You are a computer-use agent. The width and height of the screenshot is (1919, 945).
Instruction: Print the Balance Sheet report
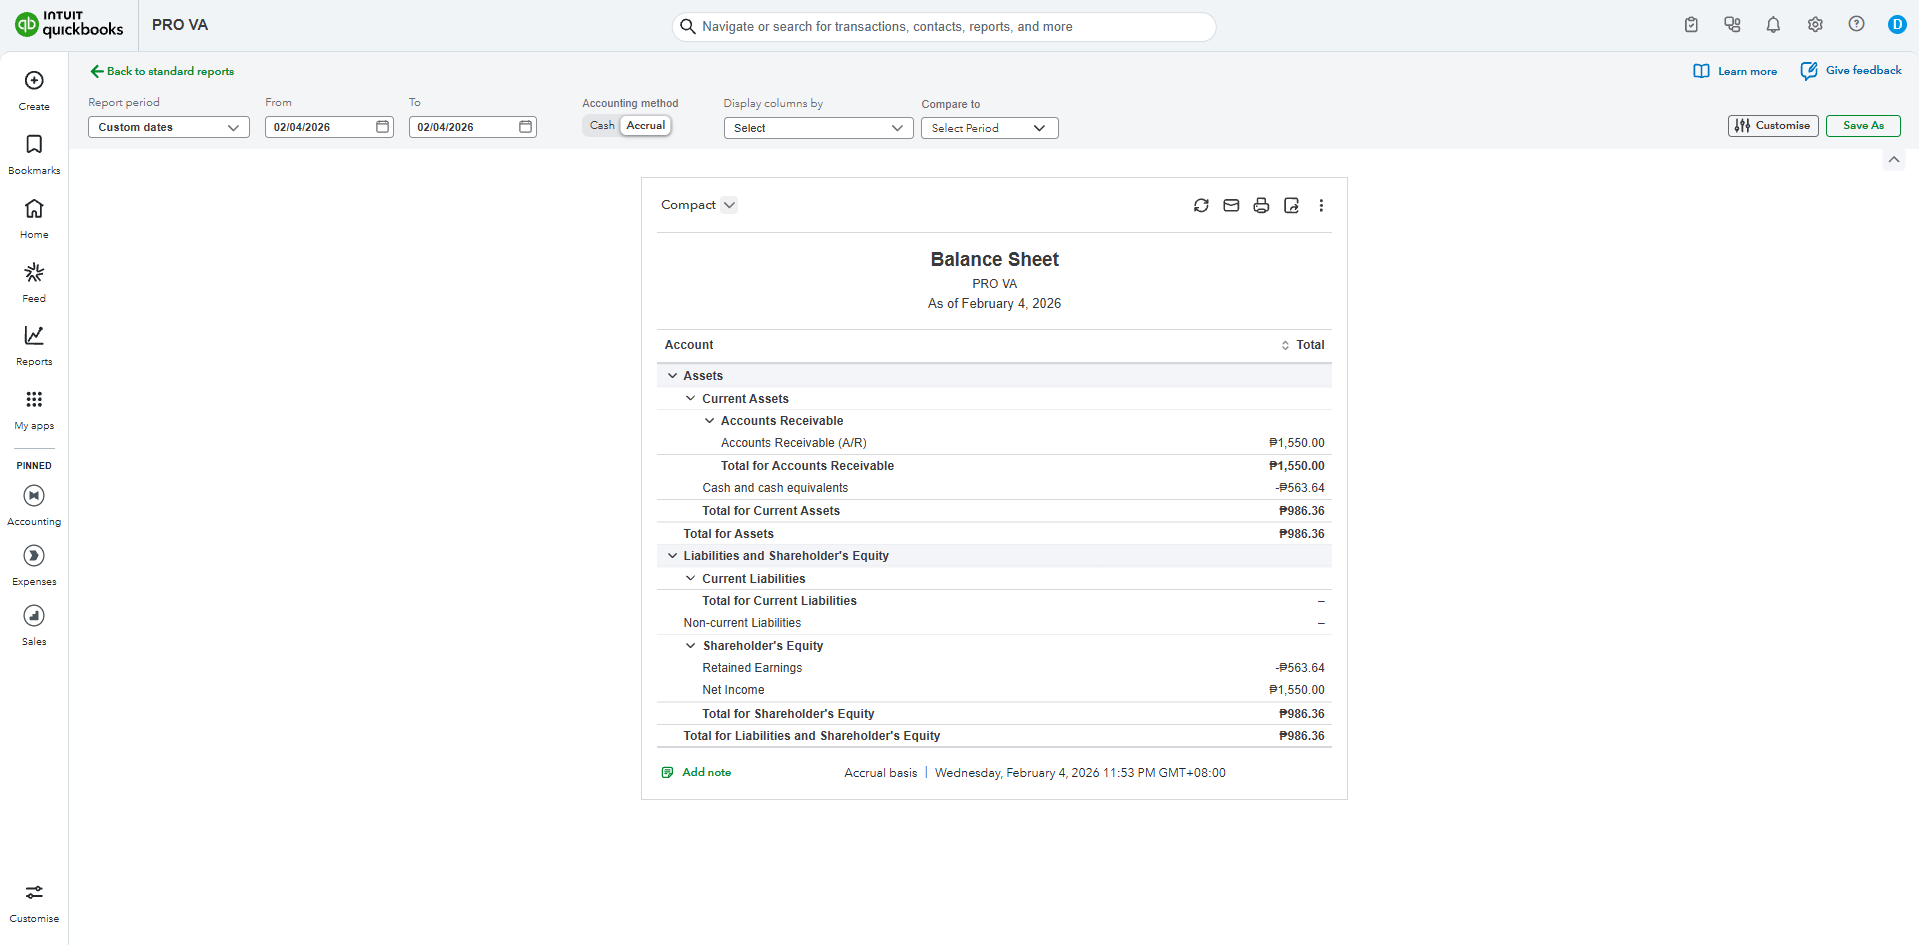[1261, 205]
